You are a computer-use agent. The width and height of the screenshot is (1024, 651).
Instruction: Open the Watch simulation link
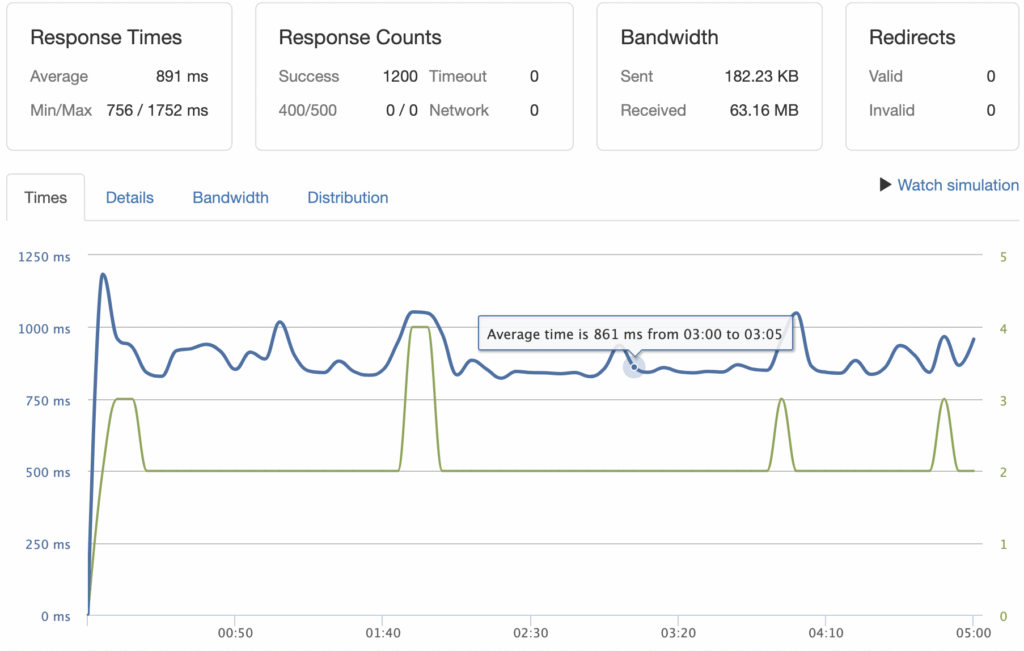click(x=958, y=185)
